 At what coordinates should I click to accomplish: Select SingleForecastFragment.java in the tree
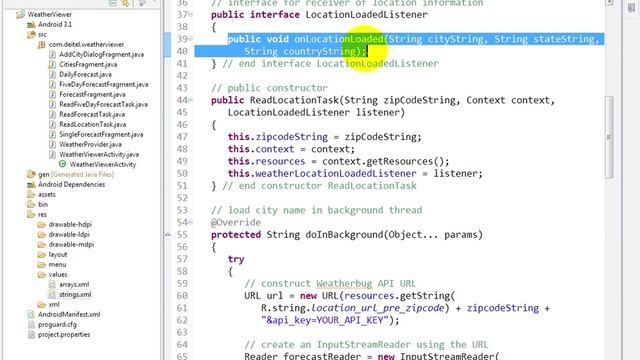[x=101, y=134]
